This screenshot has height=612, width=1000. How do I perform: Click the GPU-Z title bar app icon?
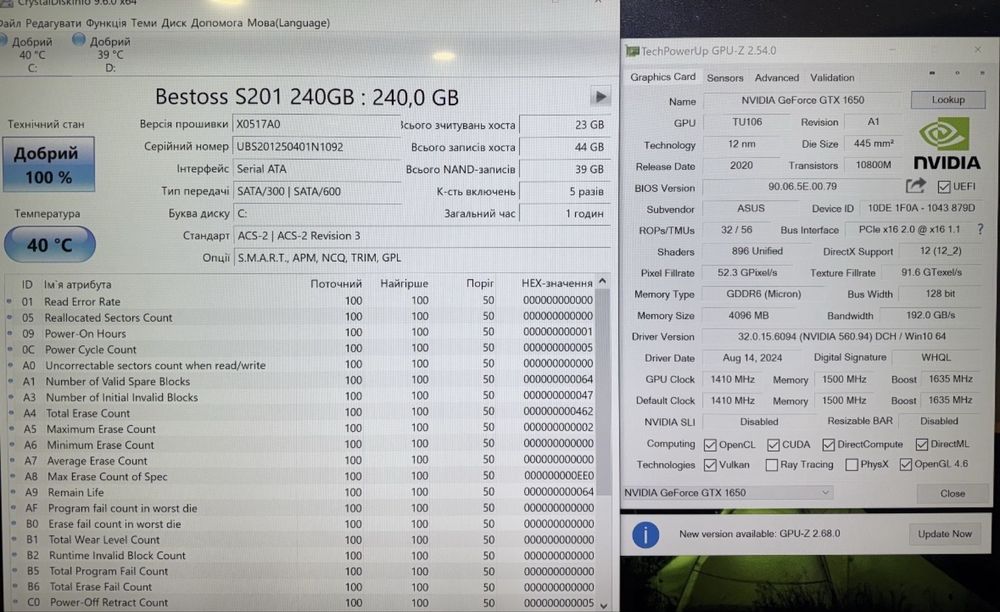(x=632, y=50)
